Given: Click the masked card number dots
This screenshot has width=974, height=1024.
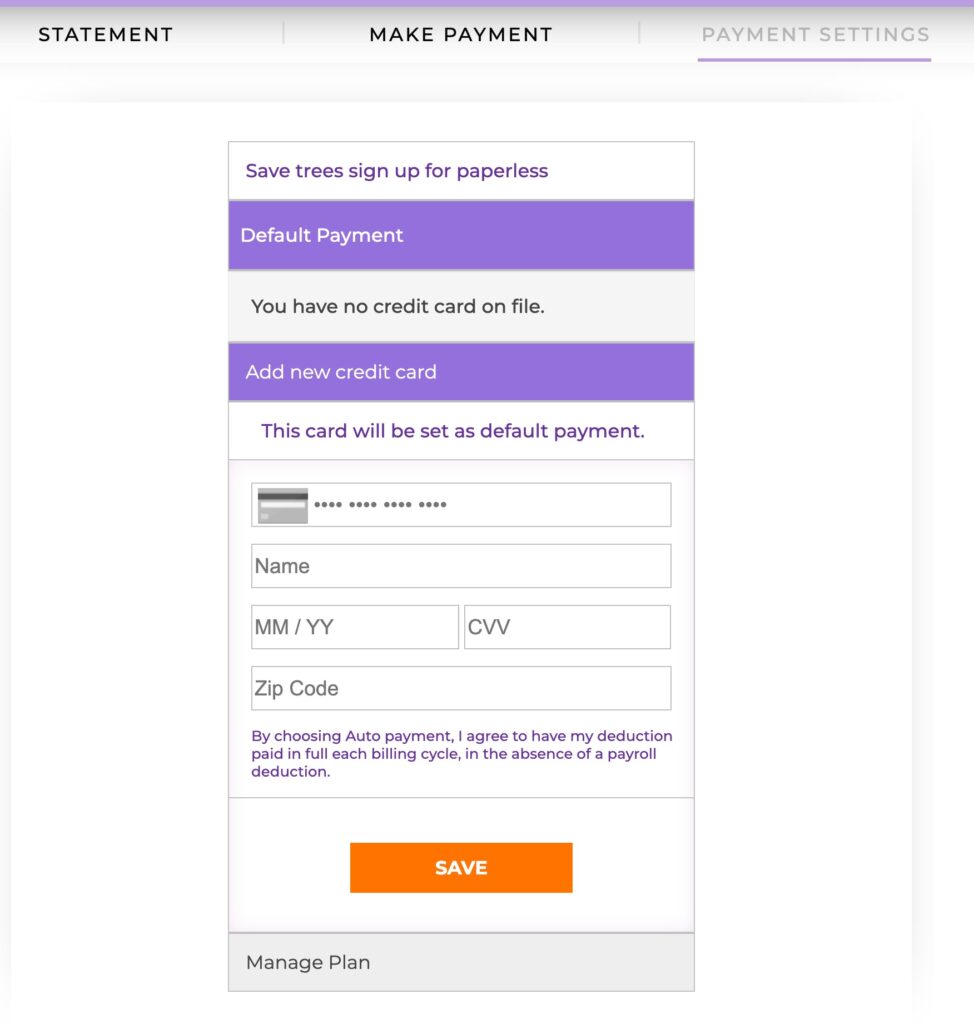Looking at the screenshot, I should (x=381, y=505).
